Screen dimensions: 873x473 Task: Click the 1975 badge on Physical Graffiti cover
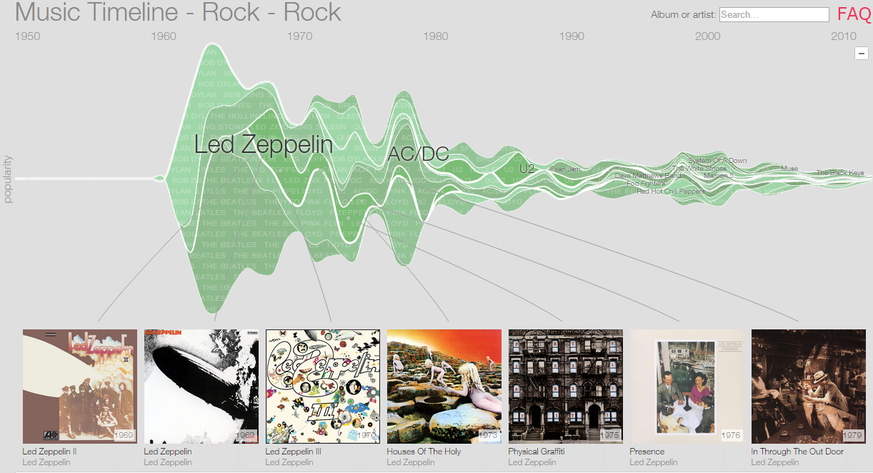pyautogui.click(x=610, y=435)
